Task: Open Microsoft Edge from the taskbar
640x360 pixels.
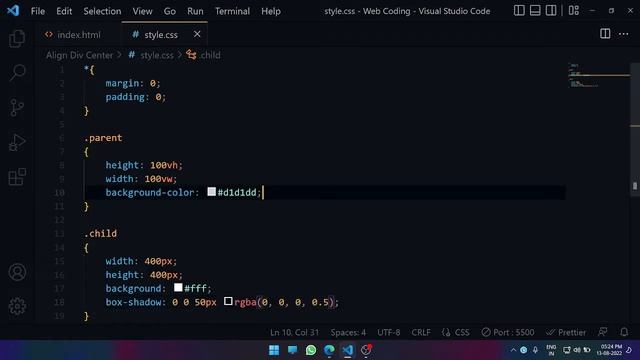Action: click(x=329, y=350)
